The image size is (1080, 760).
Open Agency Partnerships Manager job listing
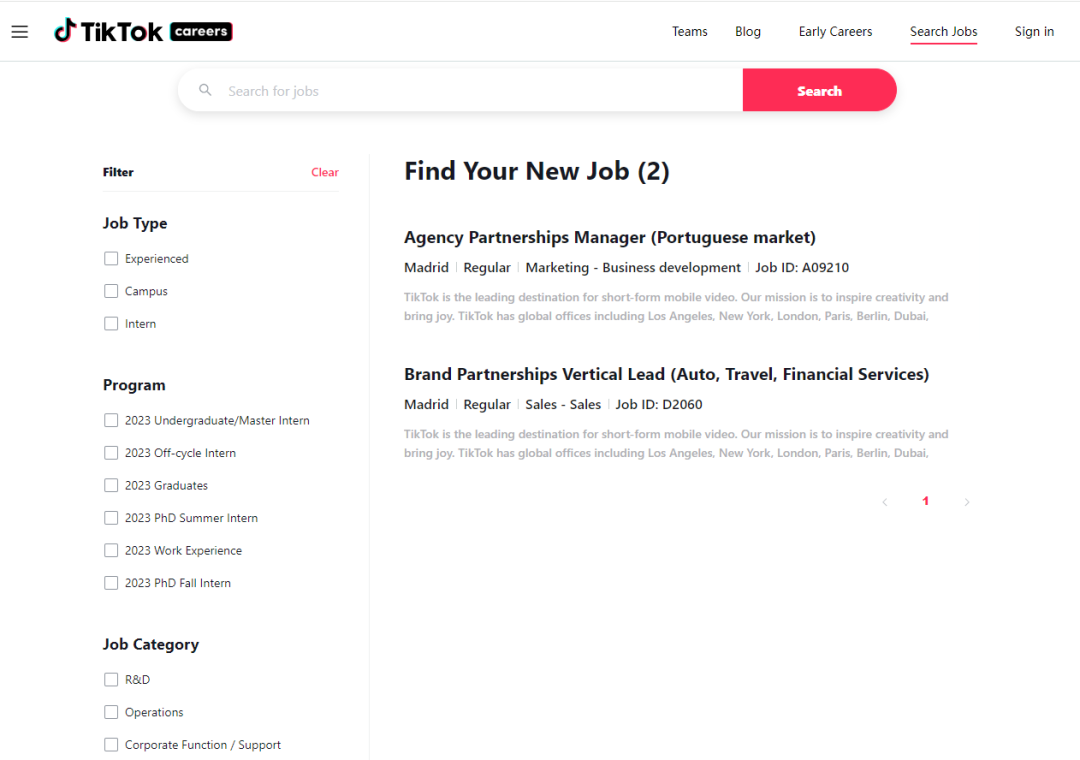pos(610,238)
